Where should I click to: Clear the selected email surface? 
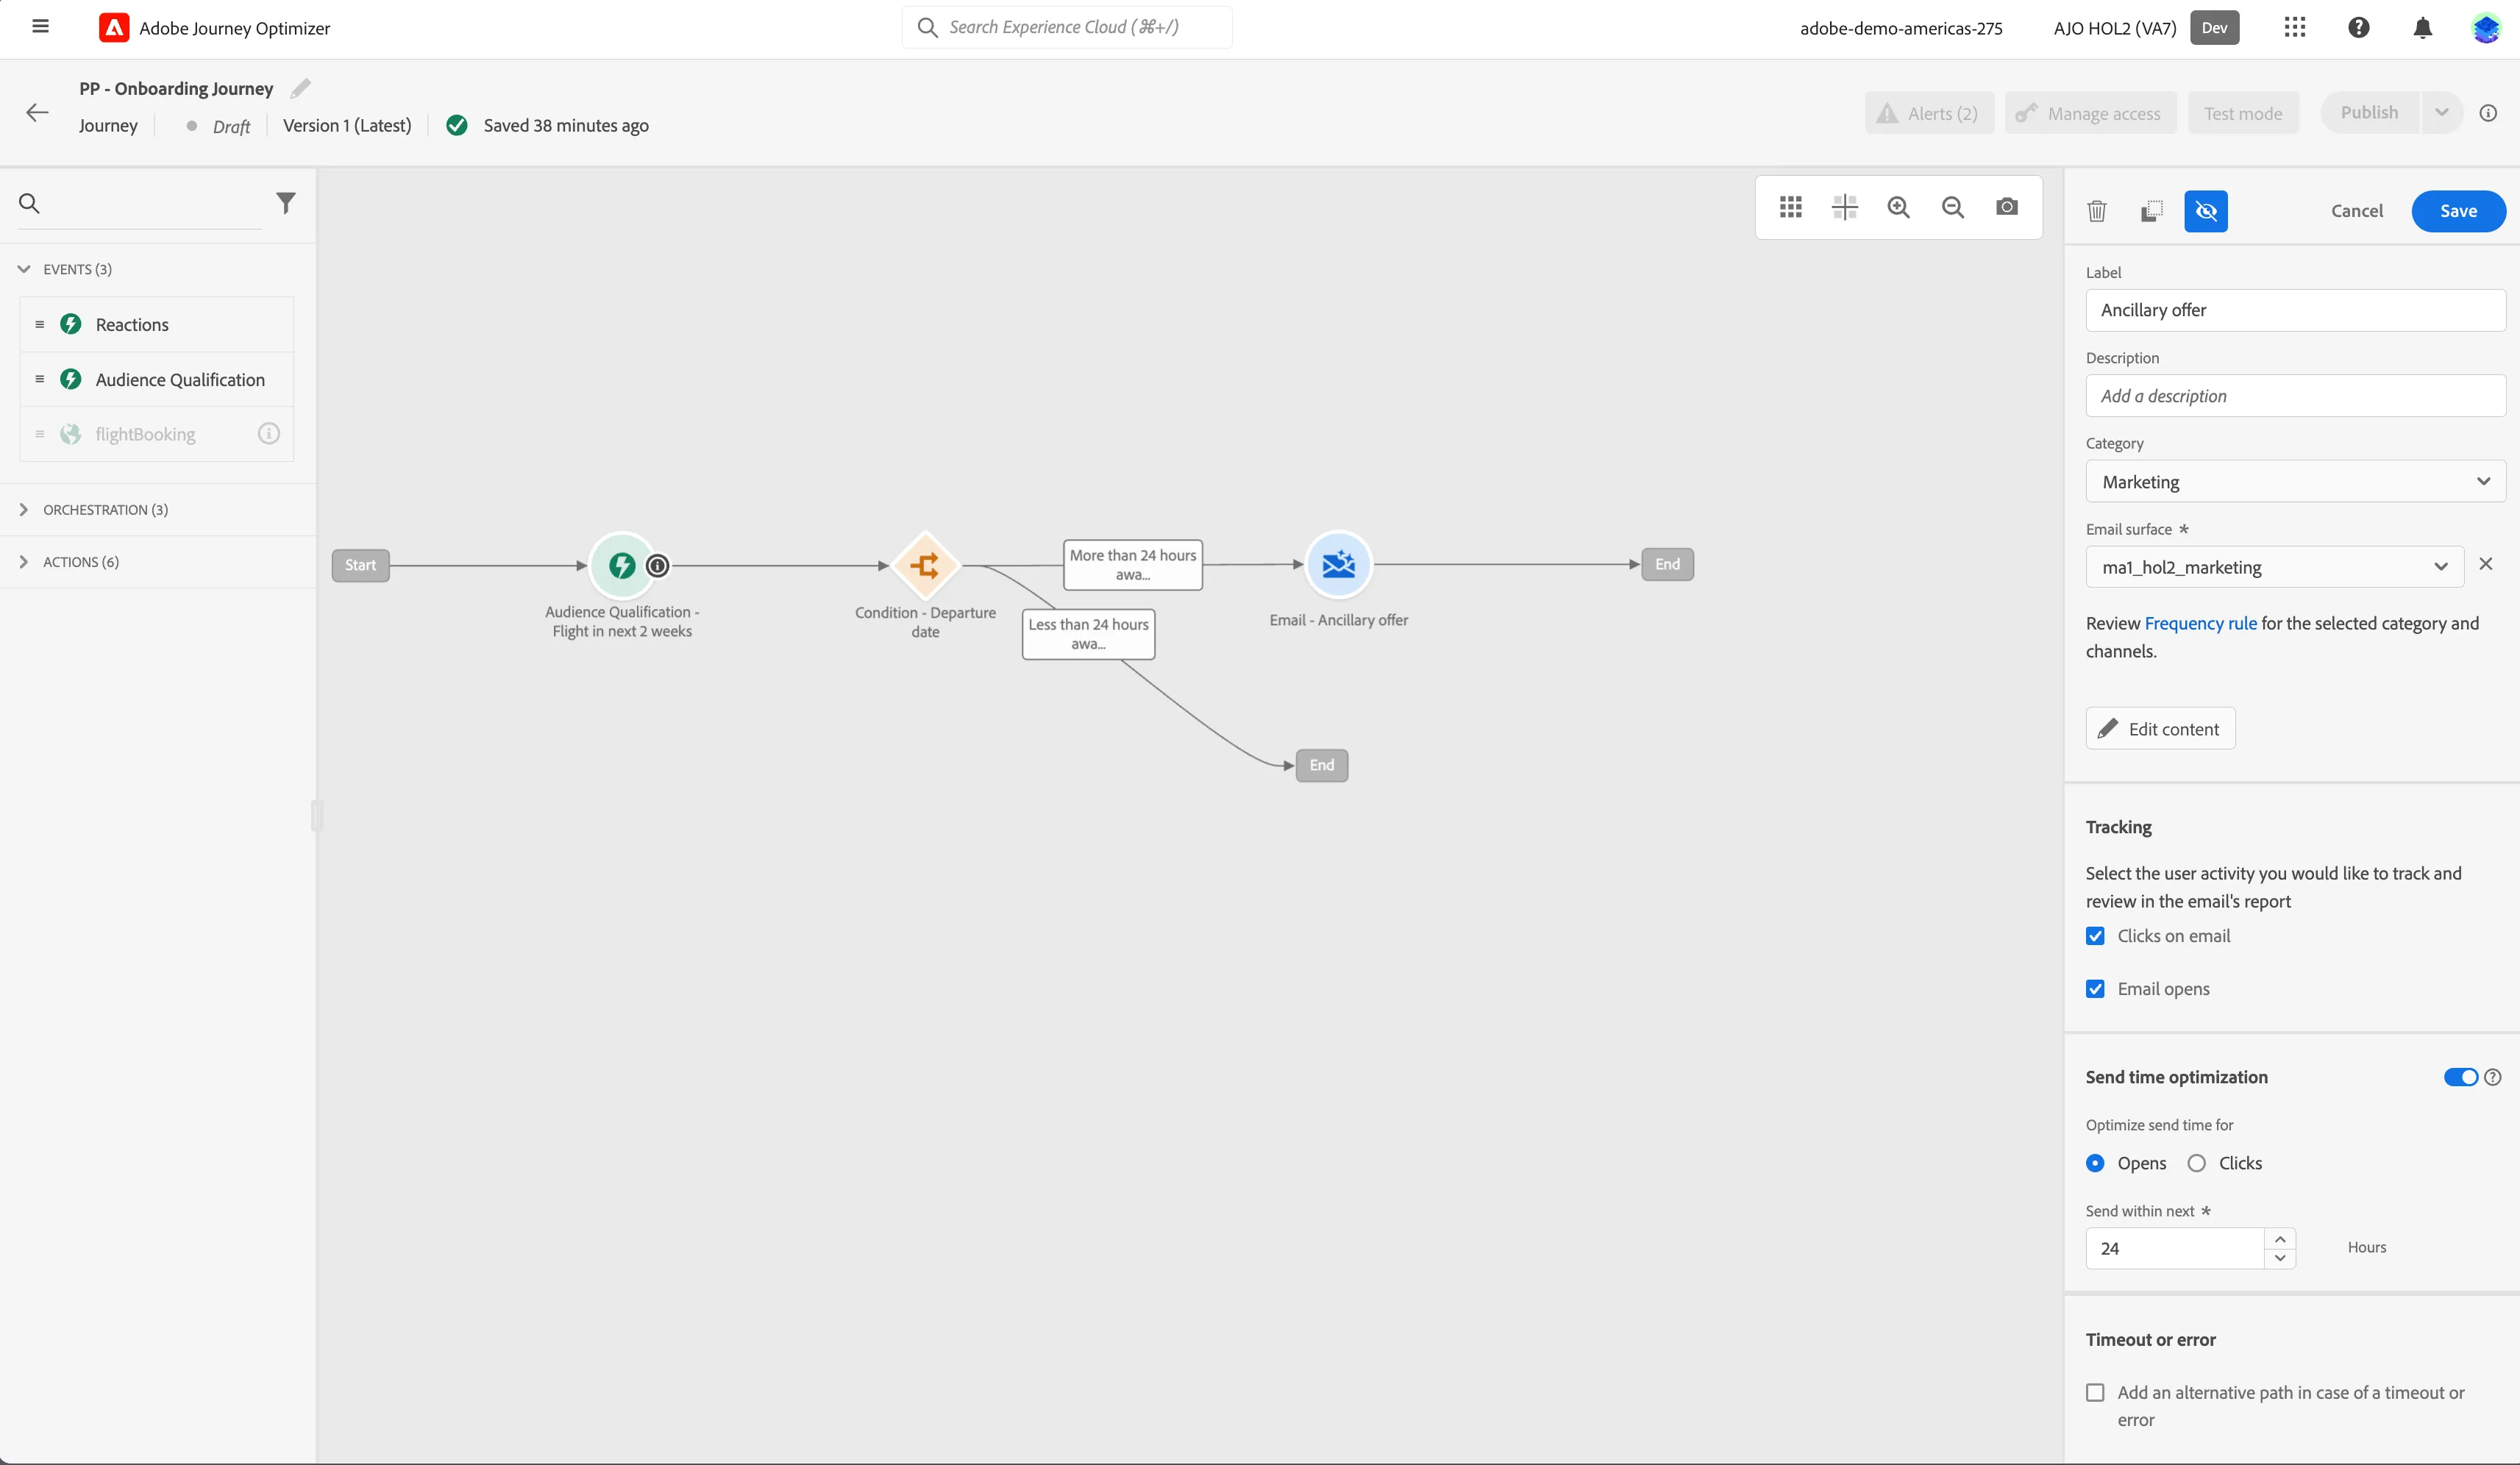(2485, 565)
